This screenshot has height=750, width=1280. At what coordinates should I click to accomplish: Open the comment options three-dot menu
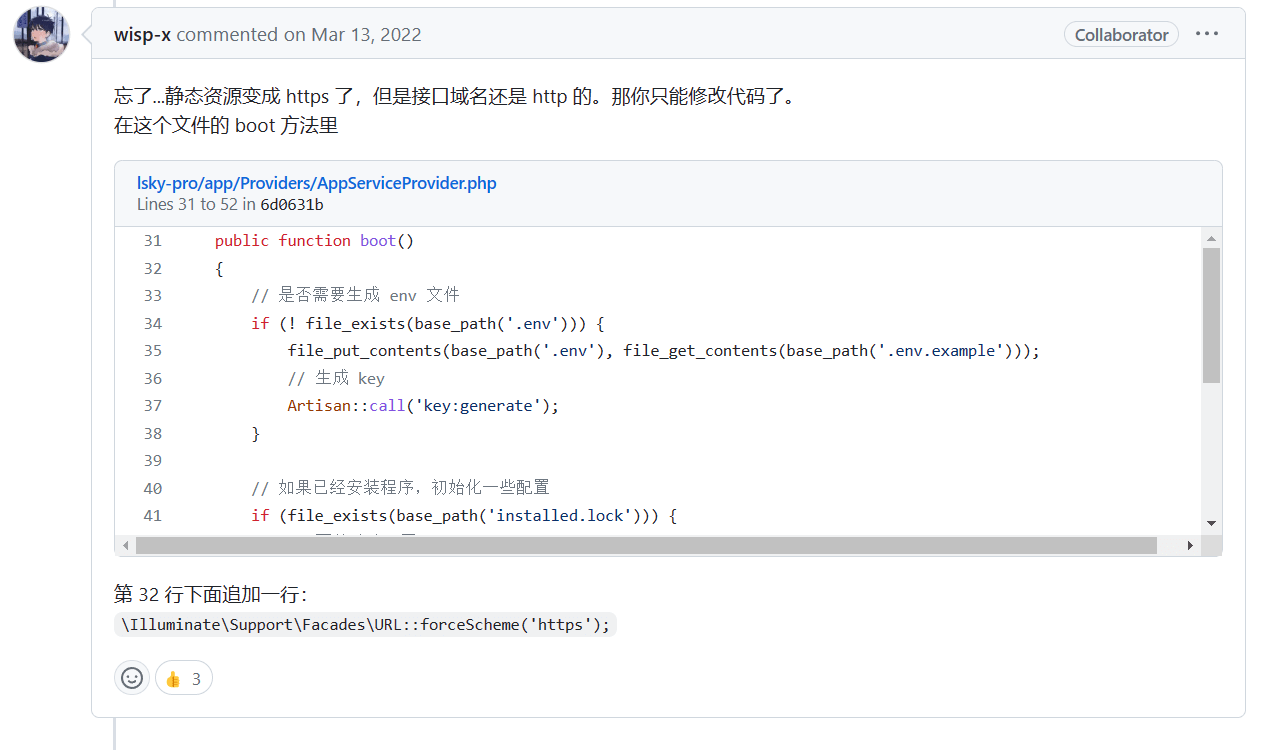coord(1207,34)
